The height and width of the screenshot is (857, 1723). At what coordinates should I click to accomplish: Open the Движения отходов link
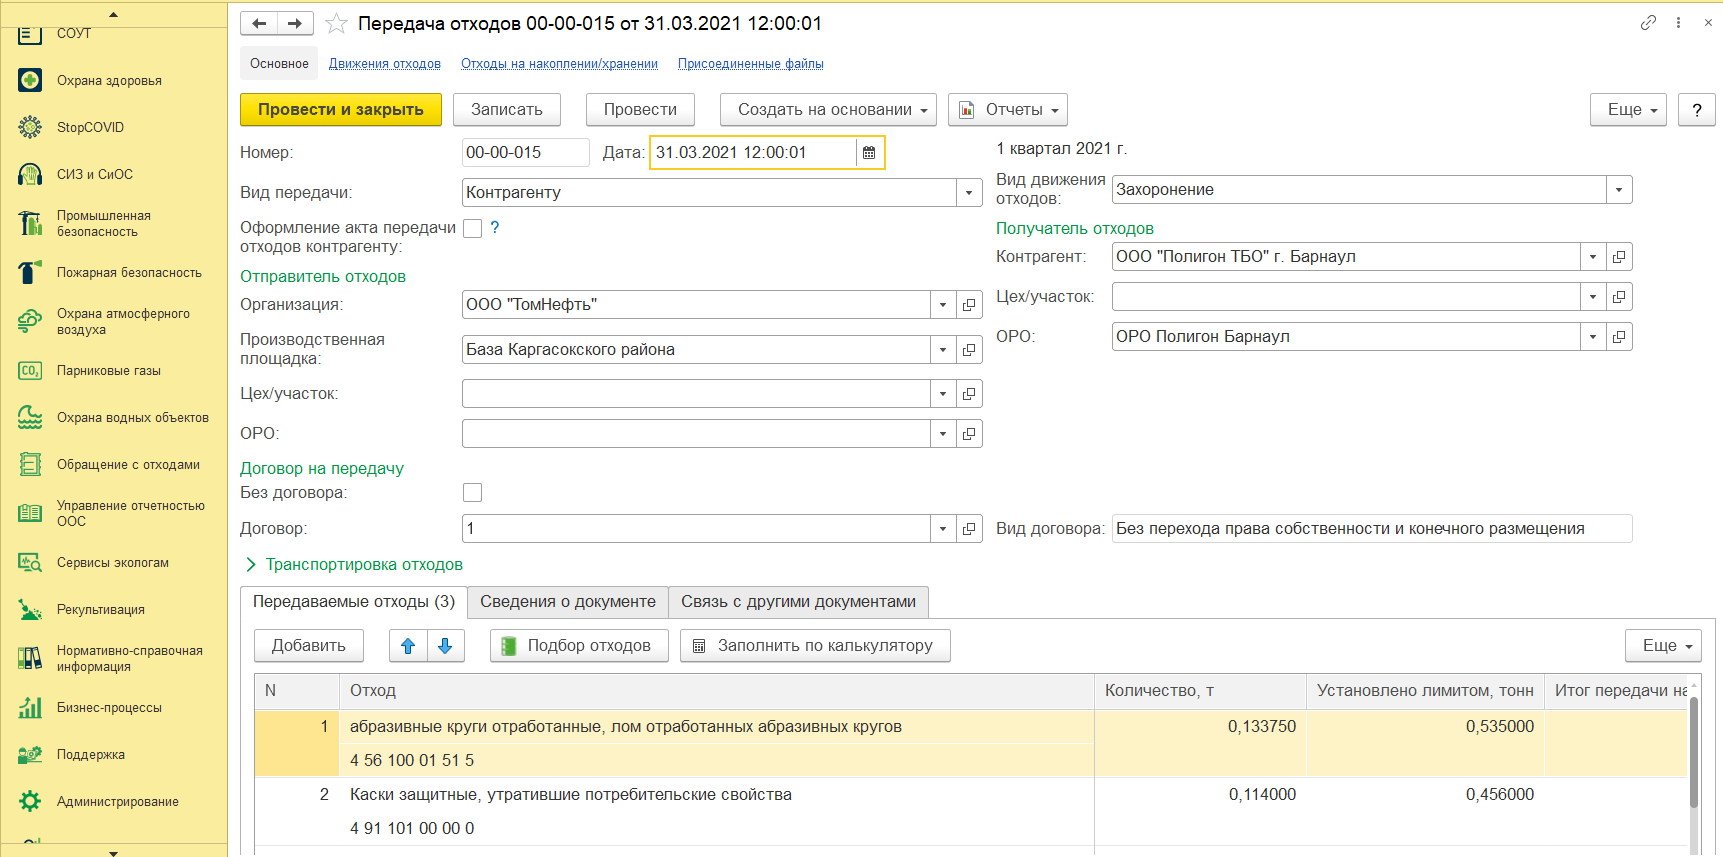point(385,64)
